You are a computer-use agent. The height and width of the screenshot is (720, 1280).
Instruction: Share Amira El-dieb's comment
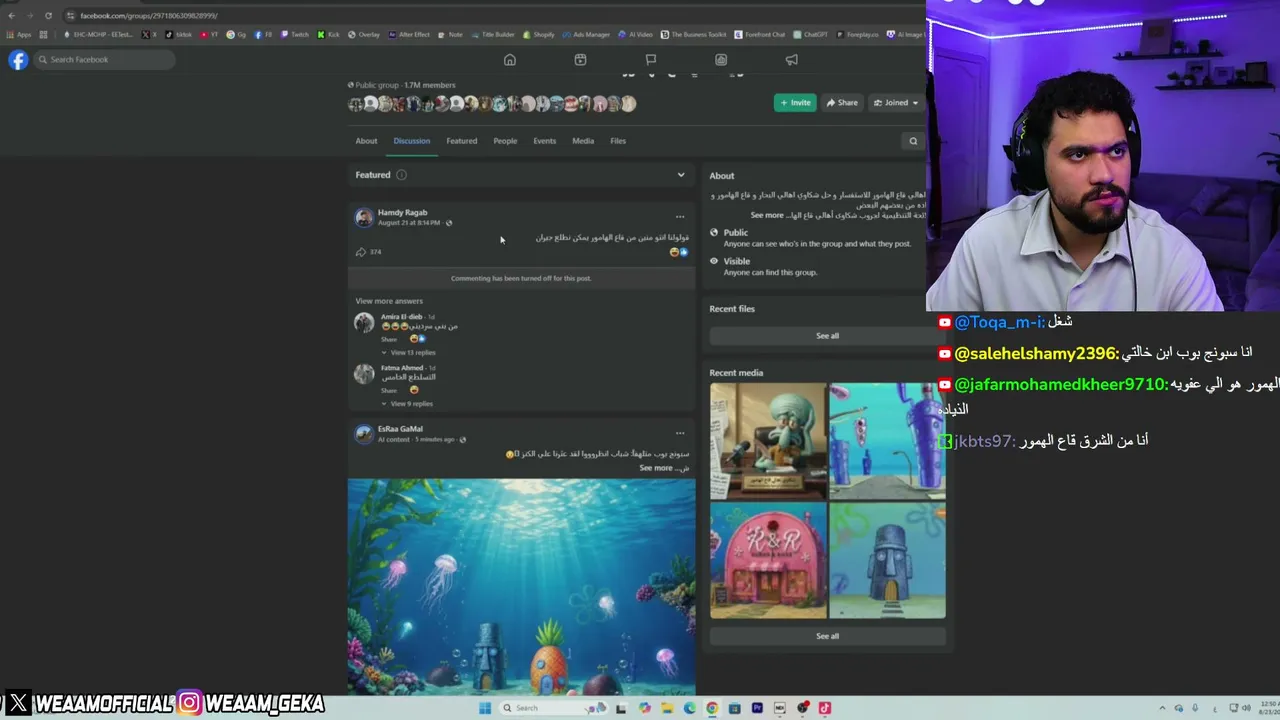[389, 339]
